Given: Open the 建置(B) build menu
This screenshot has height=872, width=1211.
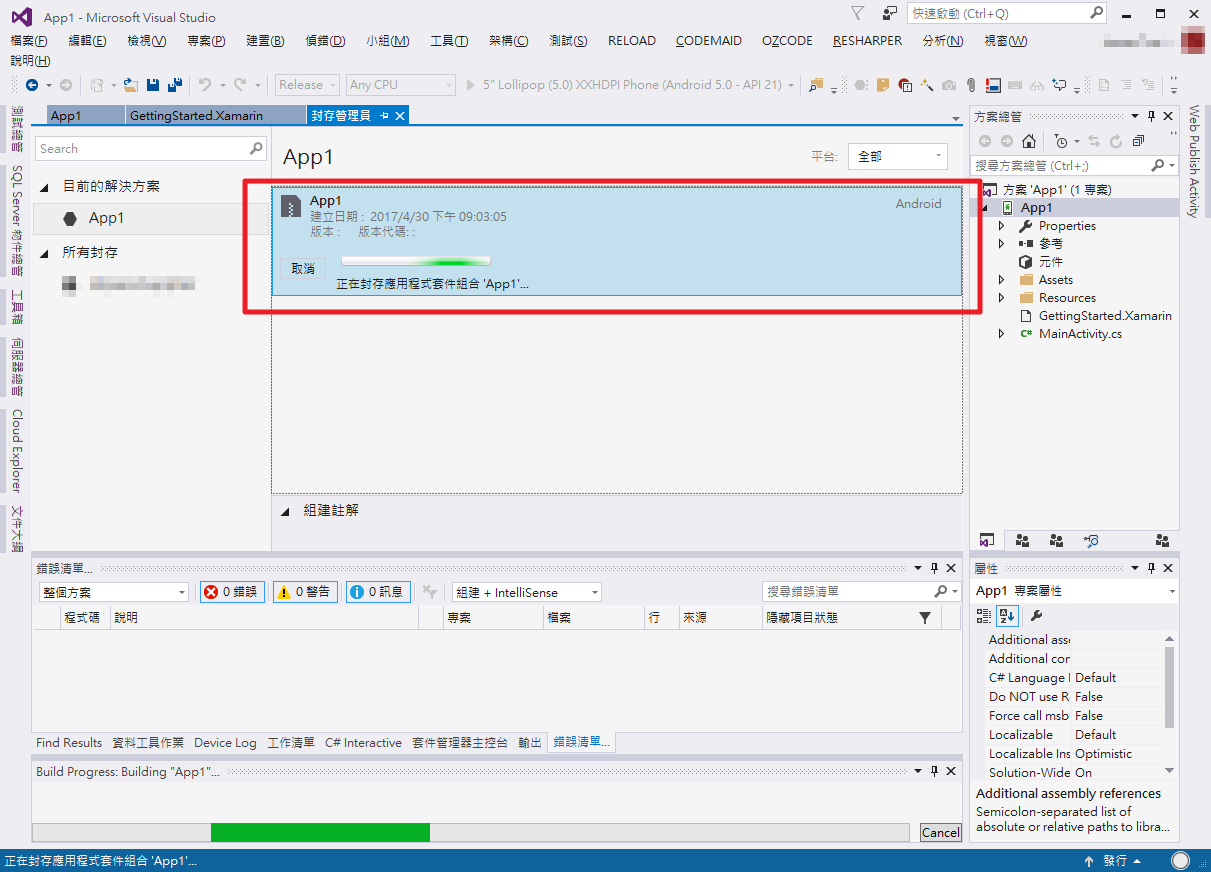Looking at the screenshot, I should 265,41.
